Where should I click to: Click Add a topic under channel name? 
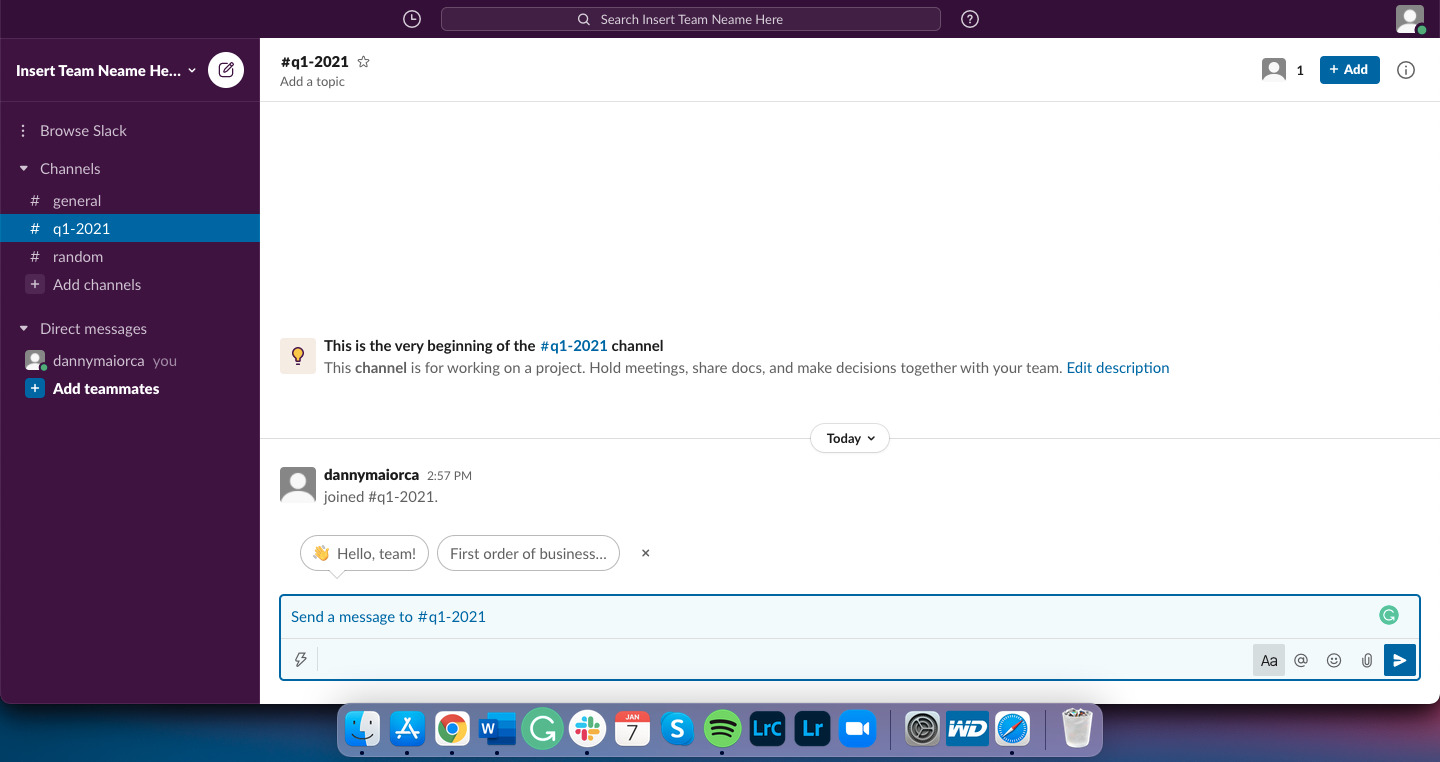(x=312, y=82)
